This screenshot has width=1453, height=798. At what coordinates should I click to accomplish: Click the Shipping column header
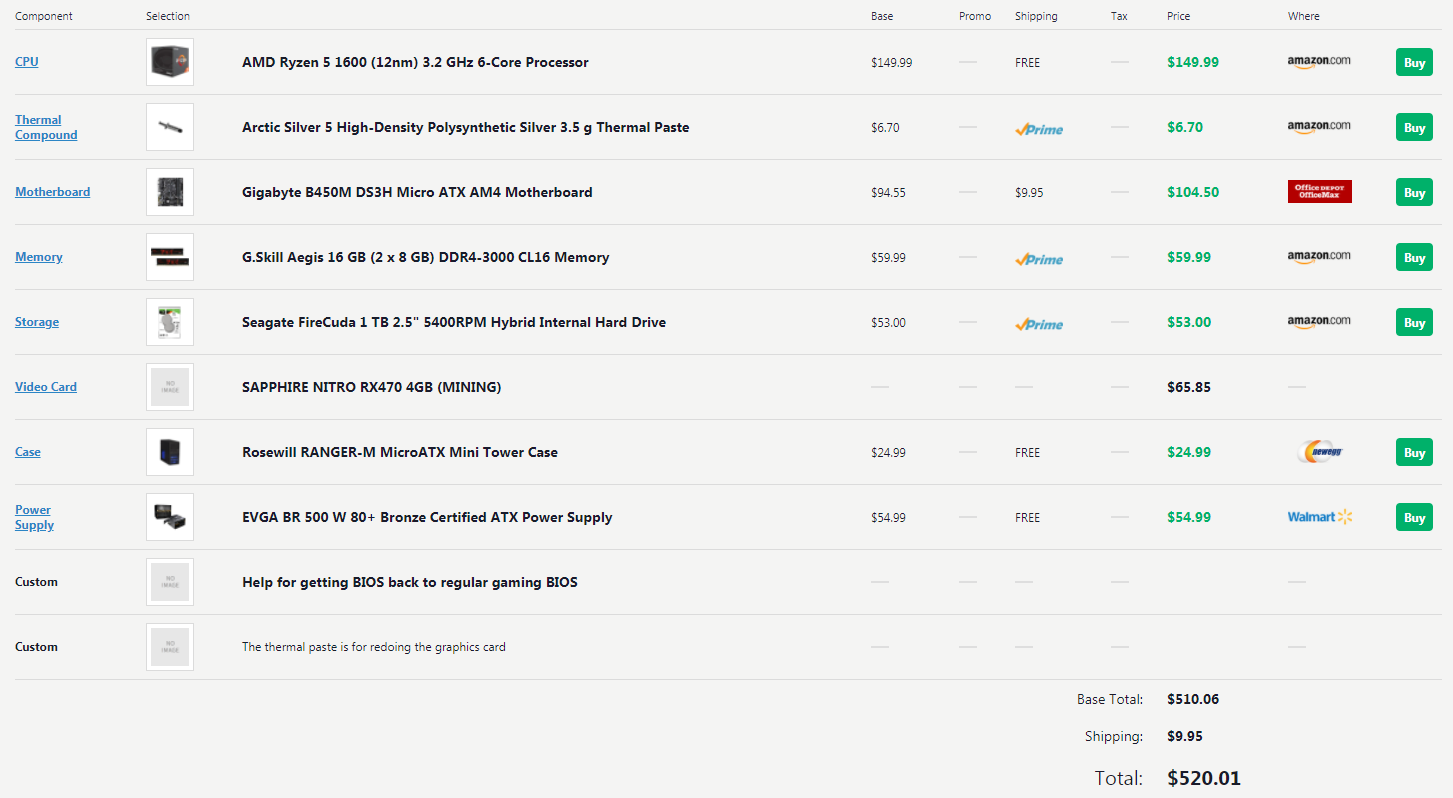(x=1036, y=16)
